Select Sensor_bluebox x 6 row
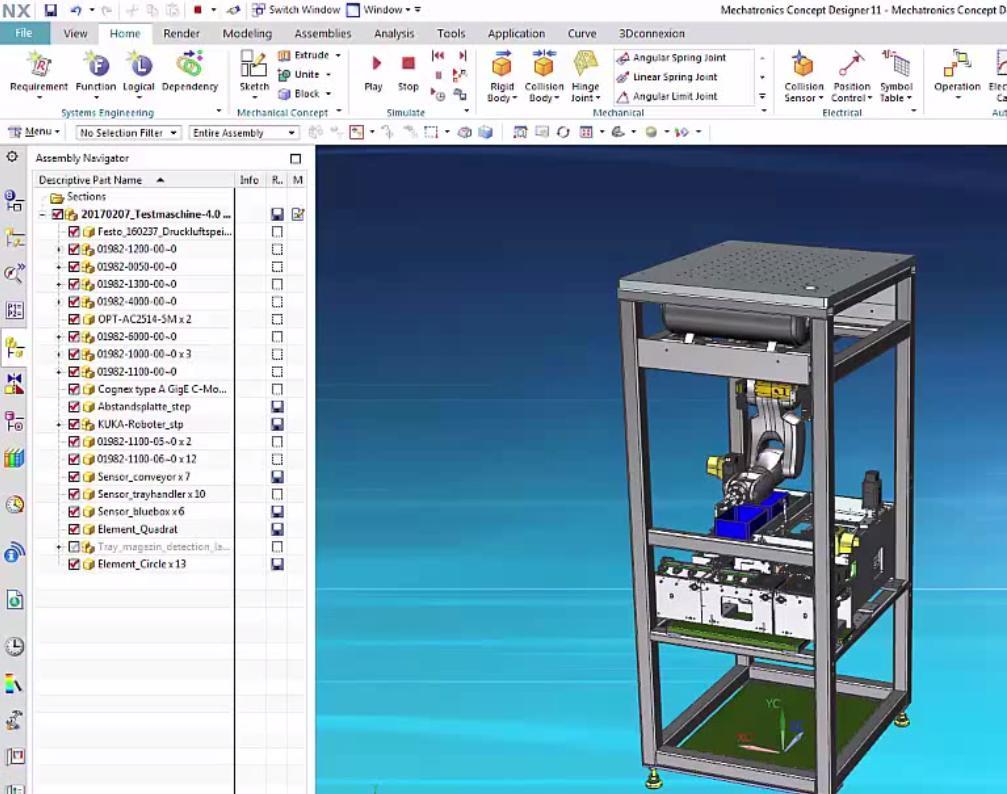Screen dimensions: 1007x794 (141, 512)
